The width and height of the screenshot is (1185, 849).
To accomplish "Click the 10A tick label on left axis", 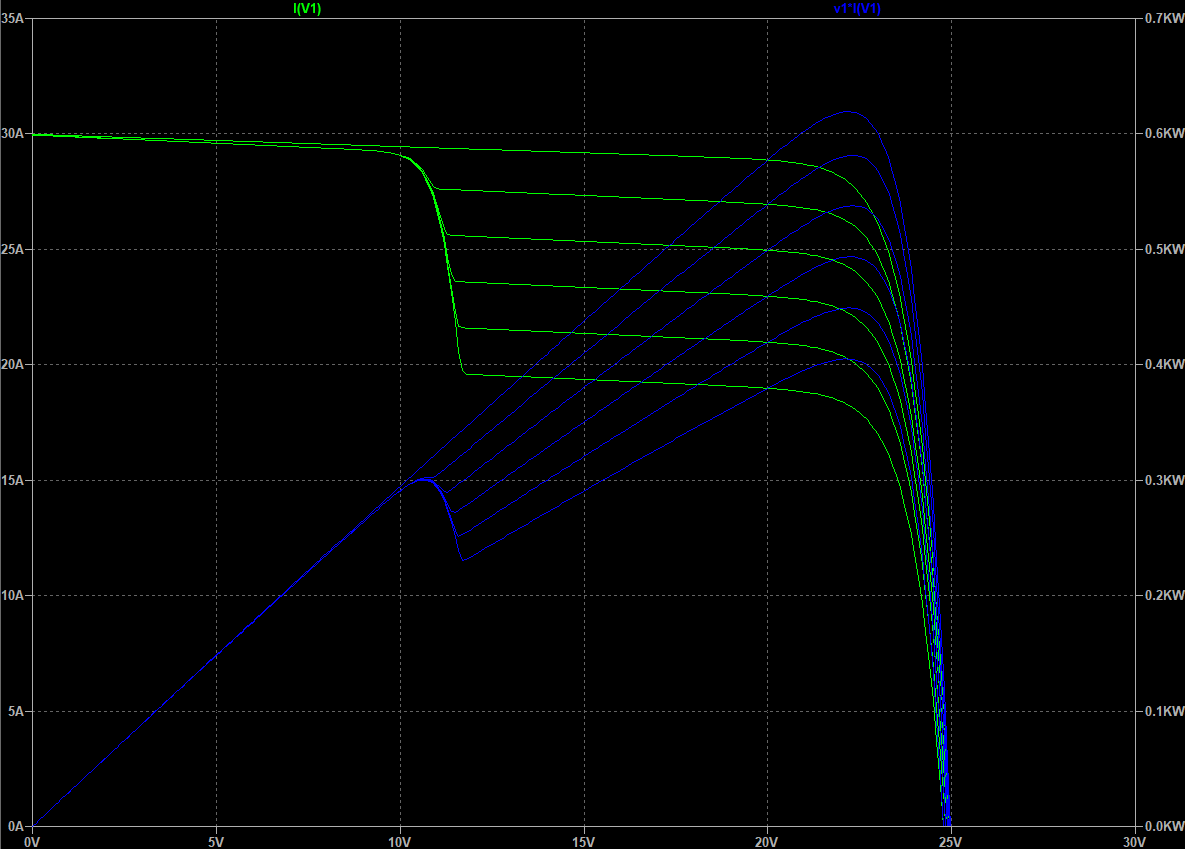I will [x=13, y=596].
